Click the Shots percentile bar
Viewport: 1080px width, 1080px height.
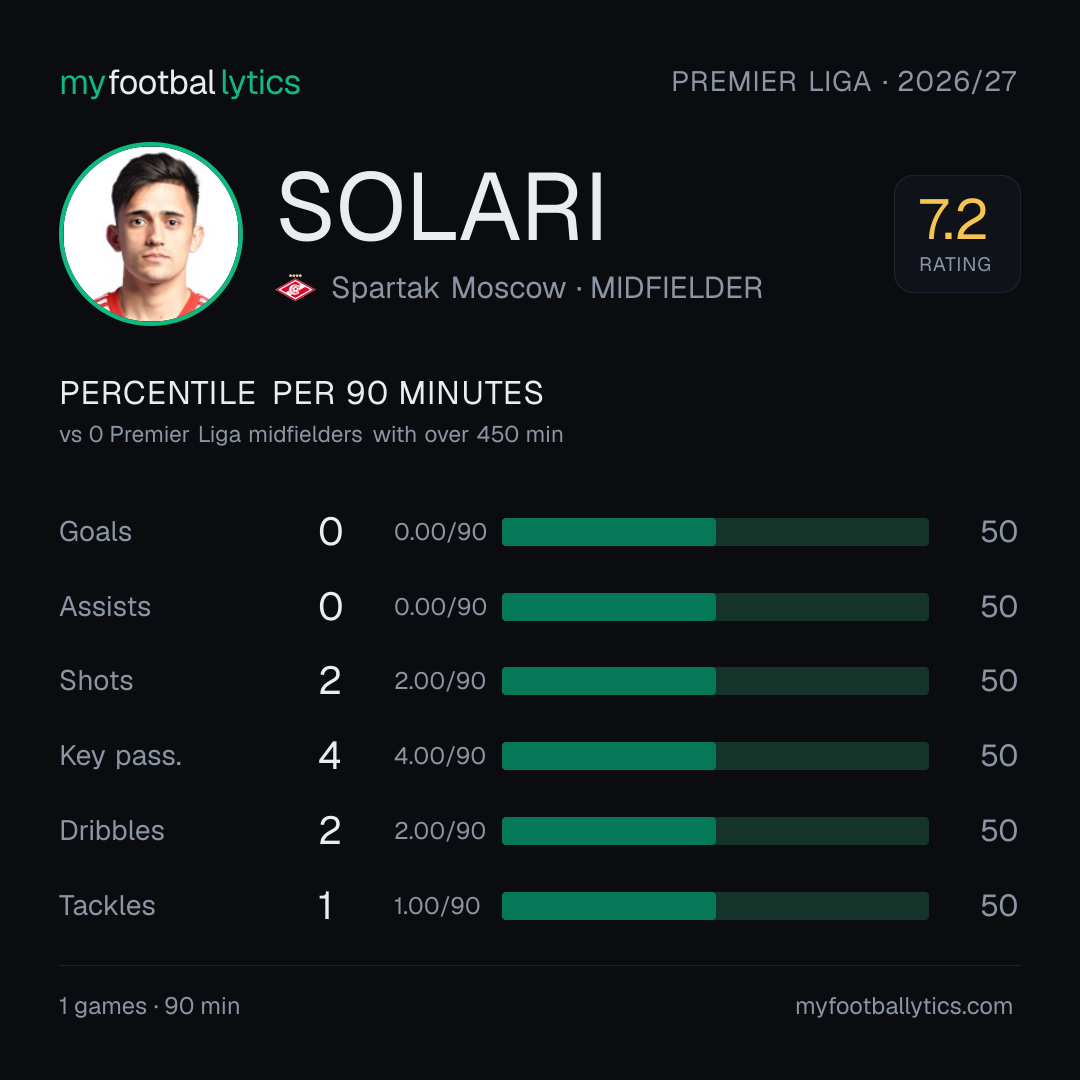click(x=715, y=681)
